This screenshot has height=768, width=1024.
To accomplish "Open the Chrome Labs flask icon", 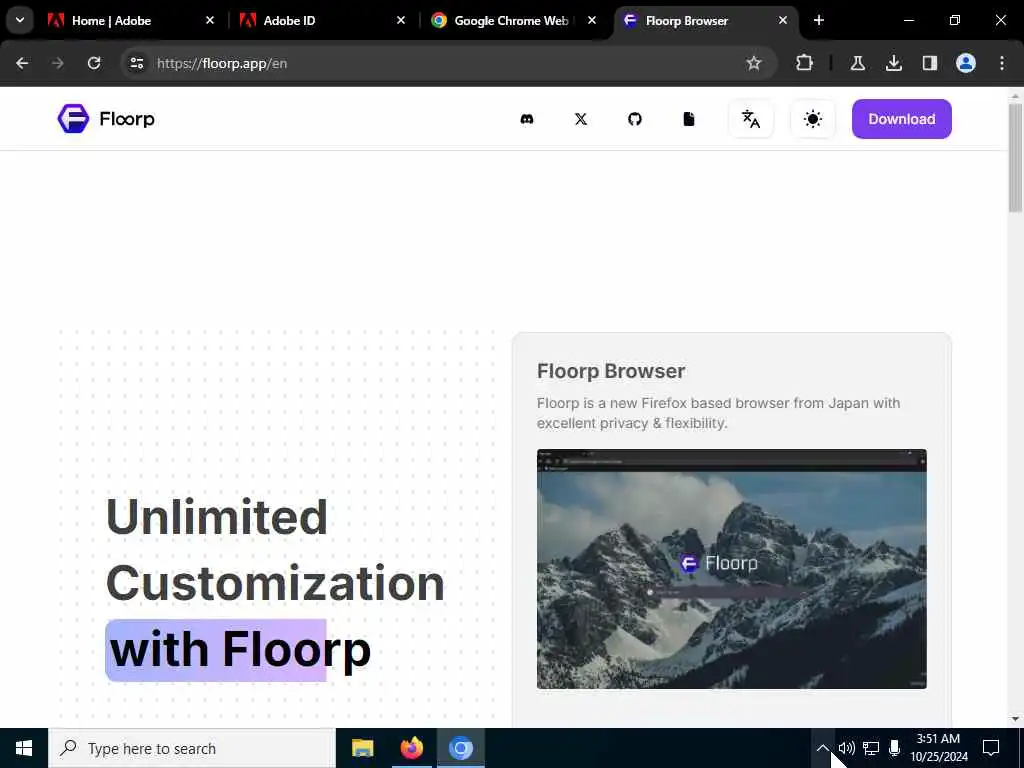I will (x=857, y=63).
